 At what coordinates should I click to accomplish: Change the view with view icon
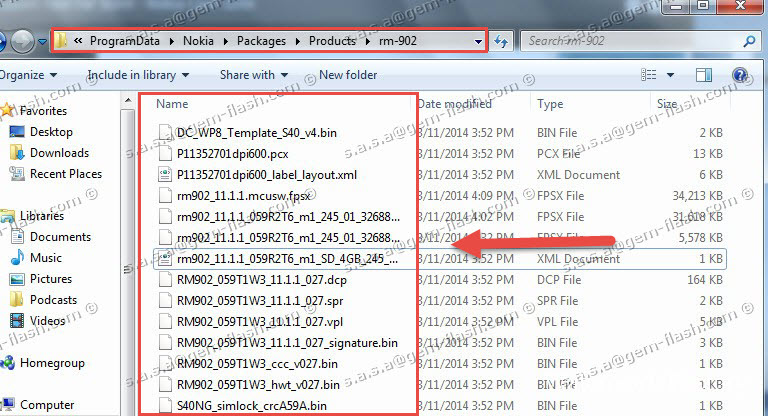[648, 75]
